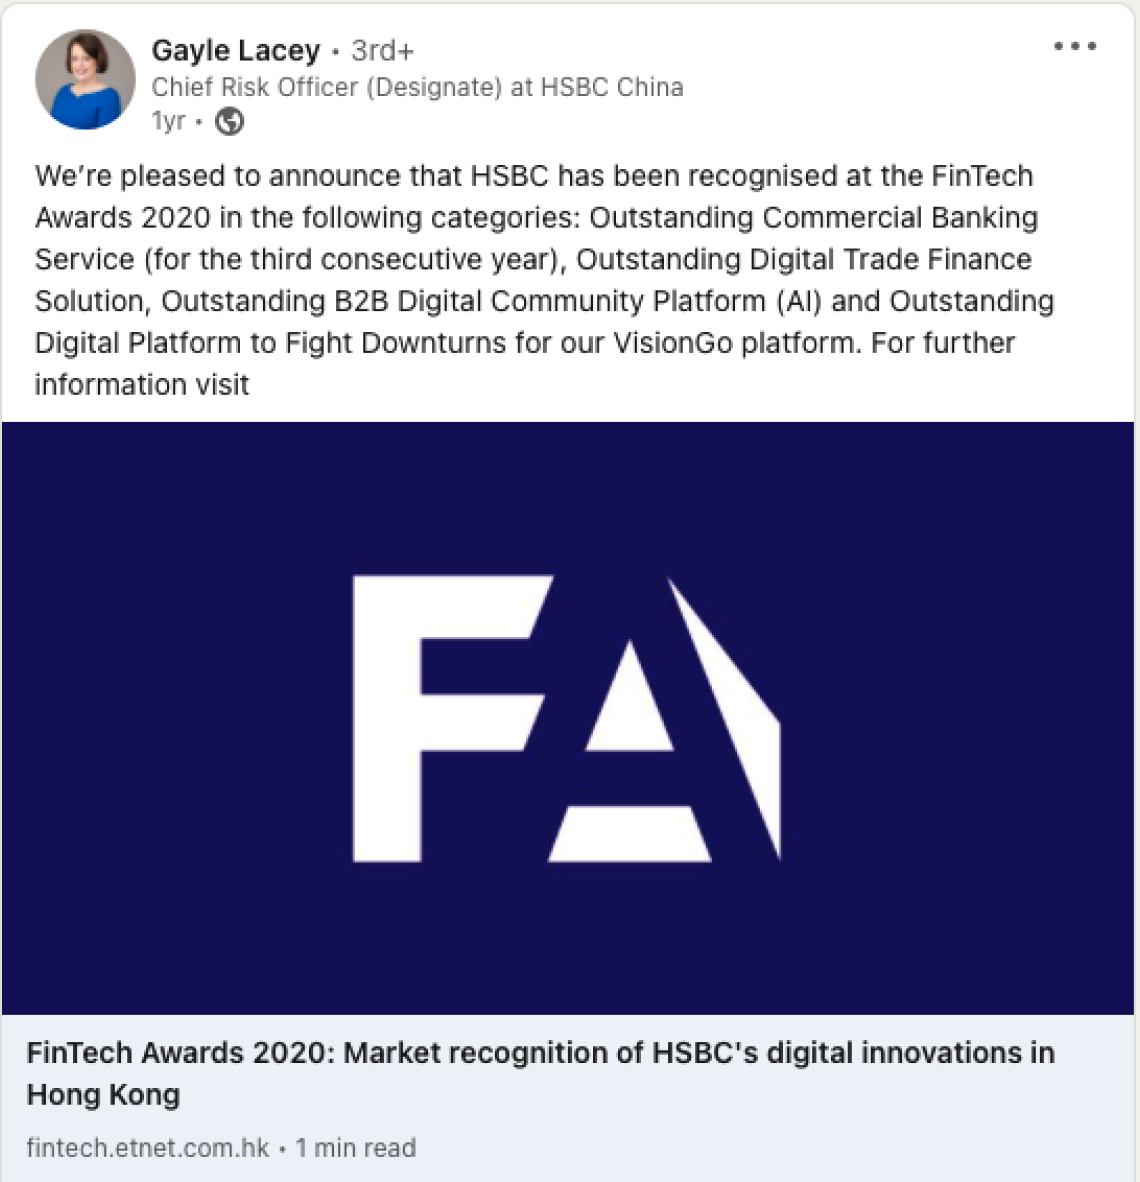Click 'Hong Kong' in the article title

click(103, 1095)
